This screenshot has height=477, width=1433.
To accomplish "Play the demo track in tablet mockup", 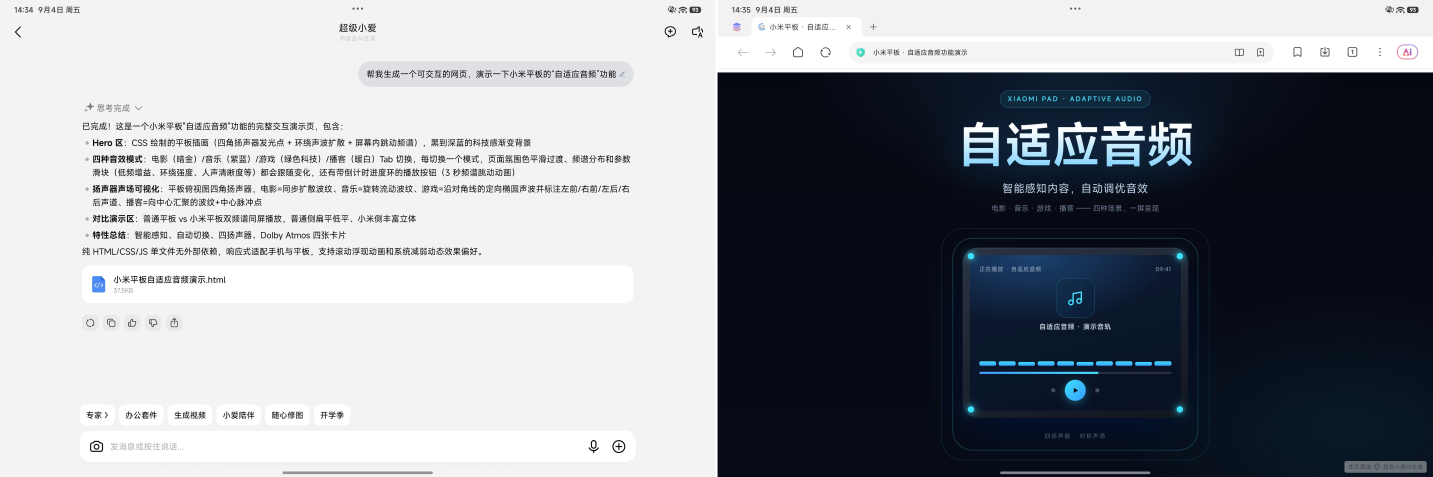I will [x=1075, y=390].
